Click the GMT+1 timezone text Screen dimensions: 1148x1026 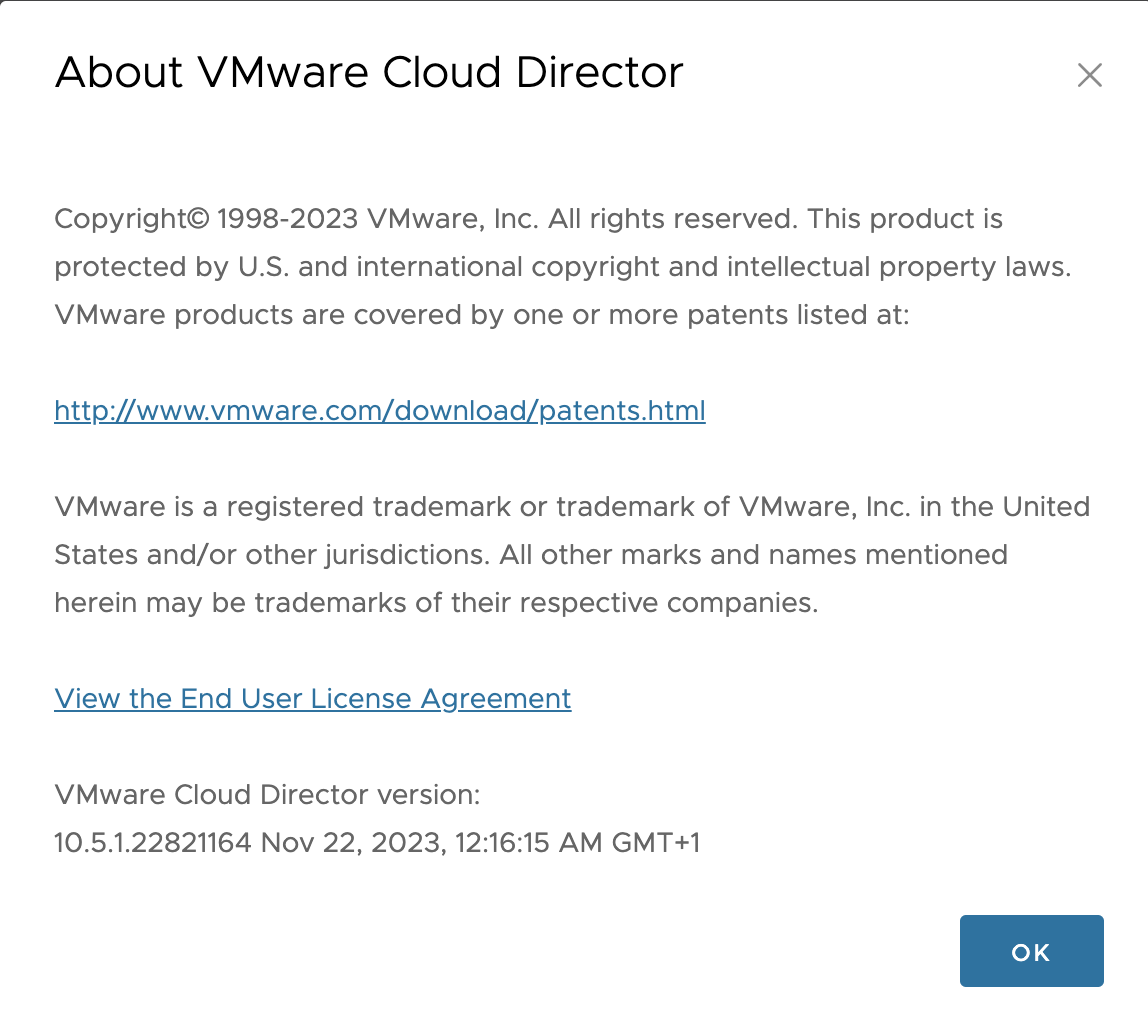[x=655, y=843]
